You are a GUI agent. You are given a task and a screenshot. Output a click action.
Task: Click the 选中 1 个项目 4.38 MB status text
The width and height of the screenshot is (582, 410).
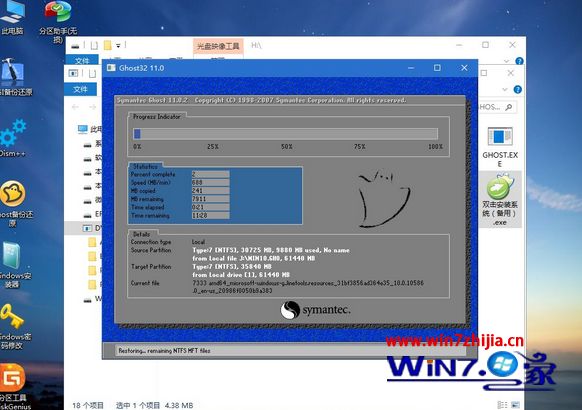pos(154,405)
